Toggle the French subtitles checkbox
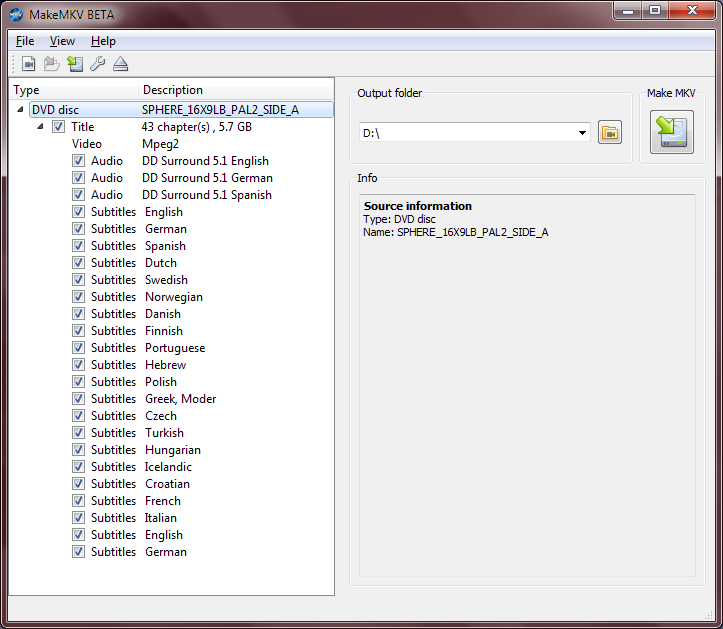The height and width of the screenshot is (629, 723). [78, 500]
